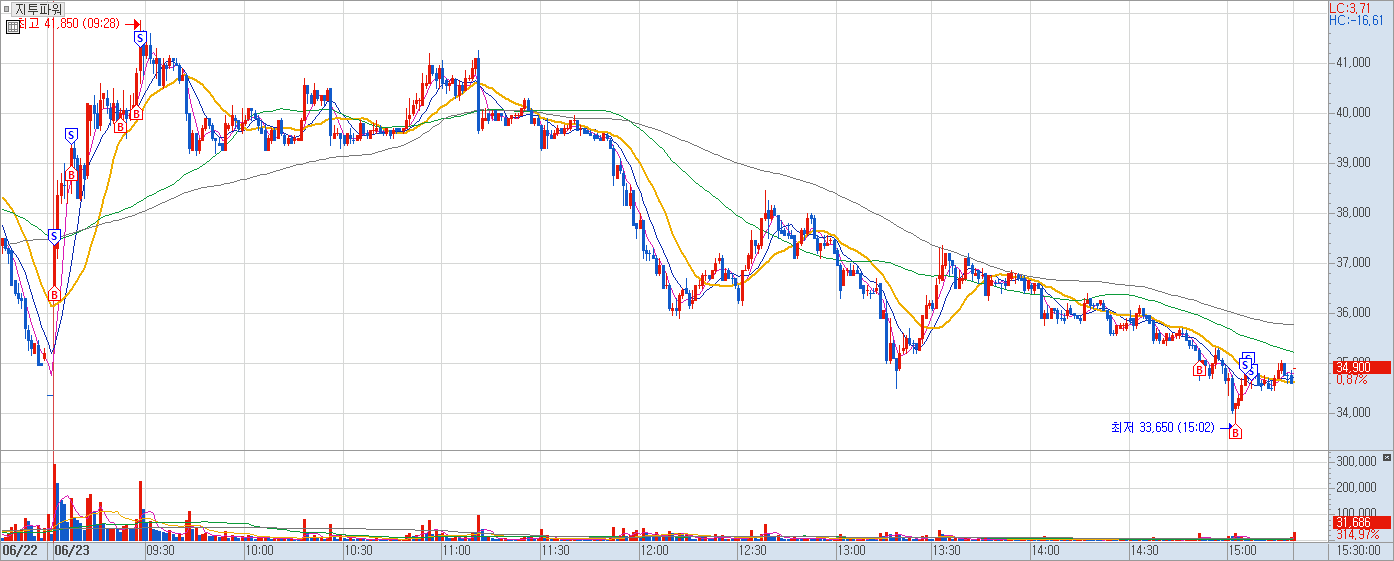Click the 최저 33,650 (15:02) low label
The height and width of the screenshot is (561, 1394).
coord(1162,427)
